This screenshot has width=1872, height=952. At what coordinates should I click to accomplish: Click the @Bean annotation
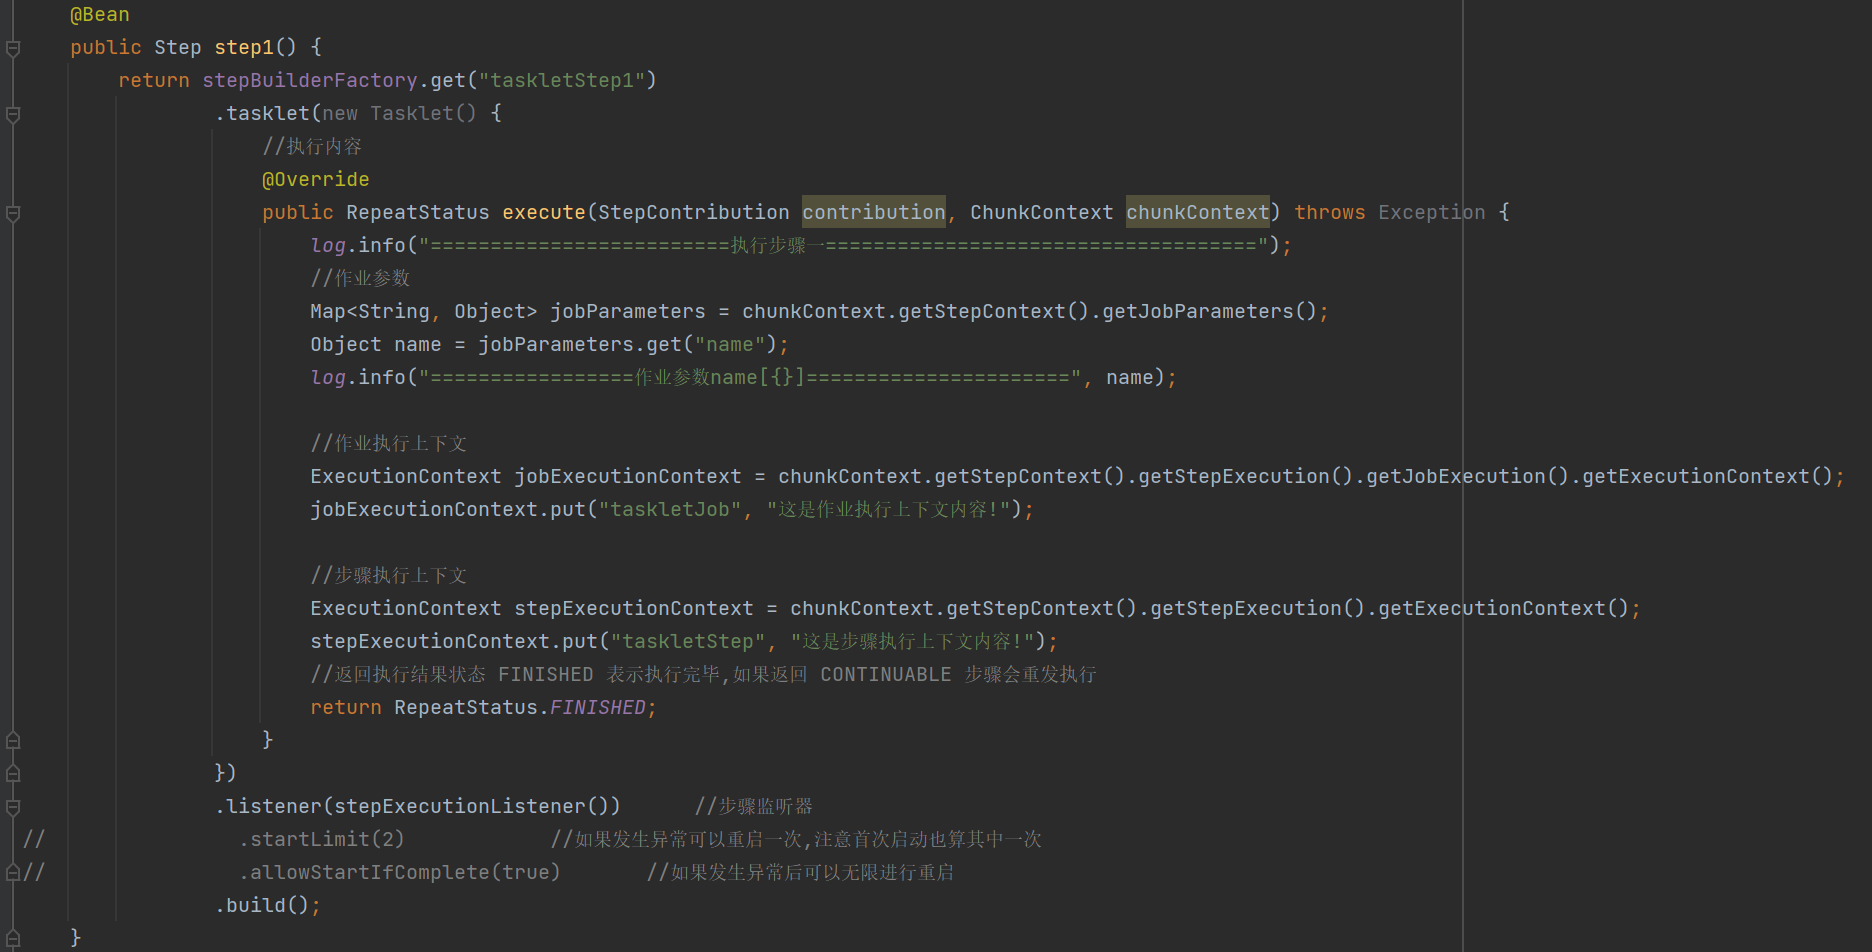[x=99, y=14]
